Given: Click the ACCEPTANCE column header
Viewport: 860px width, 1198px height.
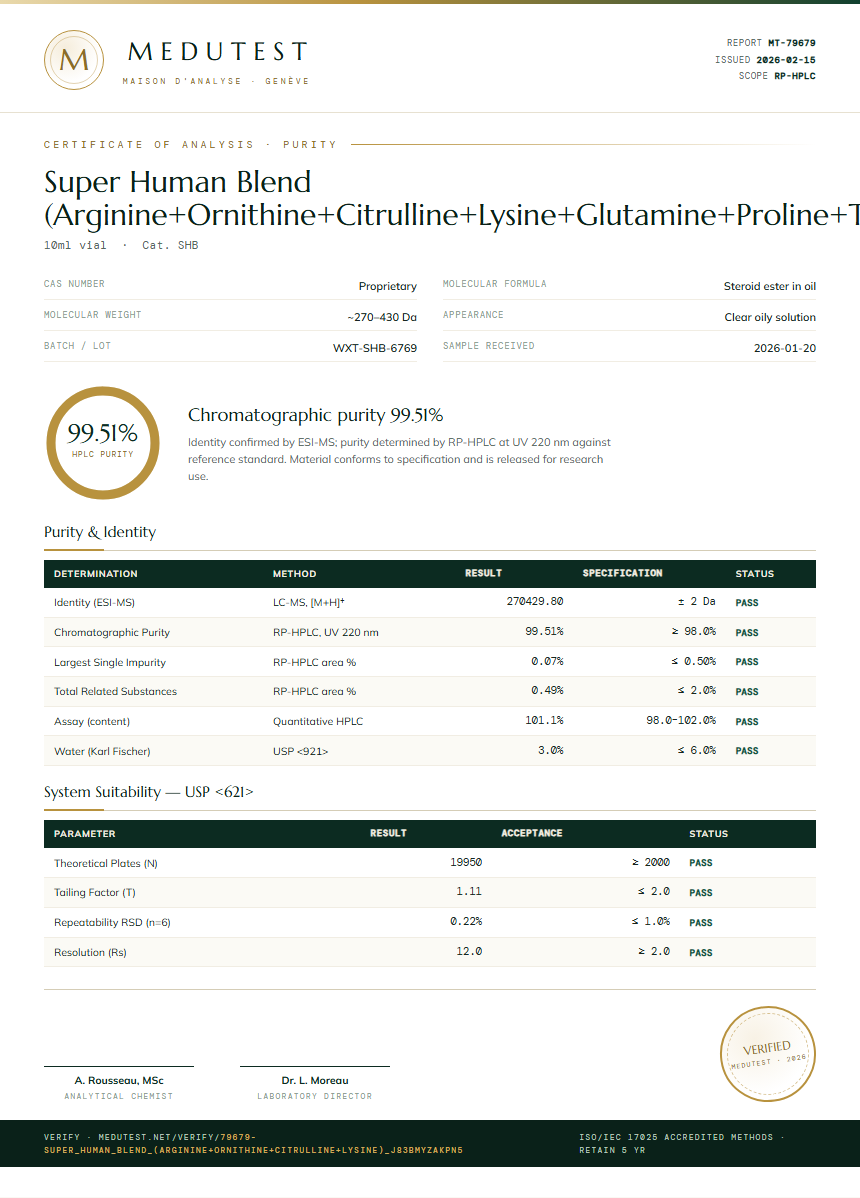Looking at the screenshot, I should click(x=532, y=833).
